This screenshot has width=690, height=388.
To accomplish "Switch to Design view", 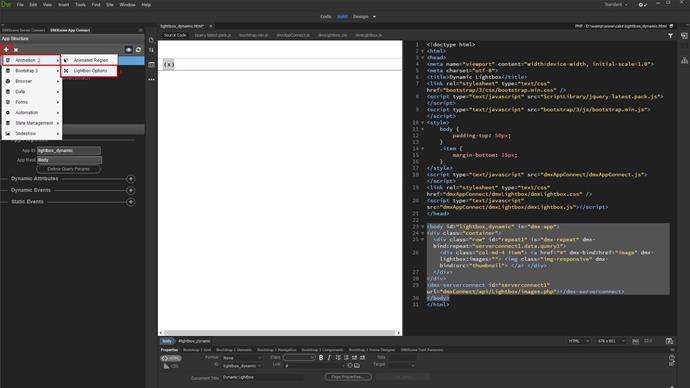I will pyautogui.click(x=360, y=17).
